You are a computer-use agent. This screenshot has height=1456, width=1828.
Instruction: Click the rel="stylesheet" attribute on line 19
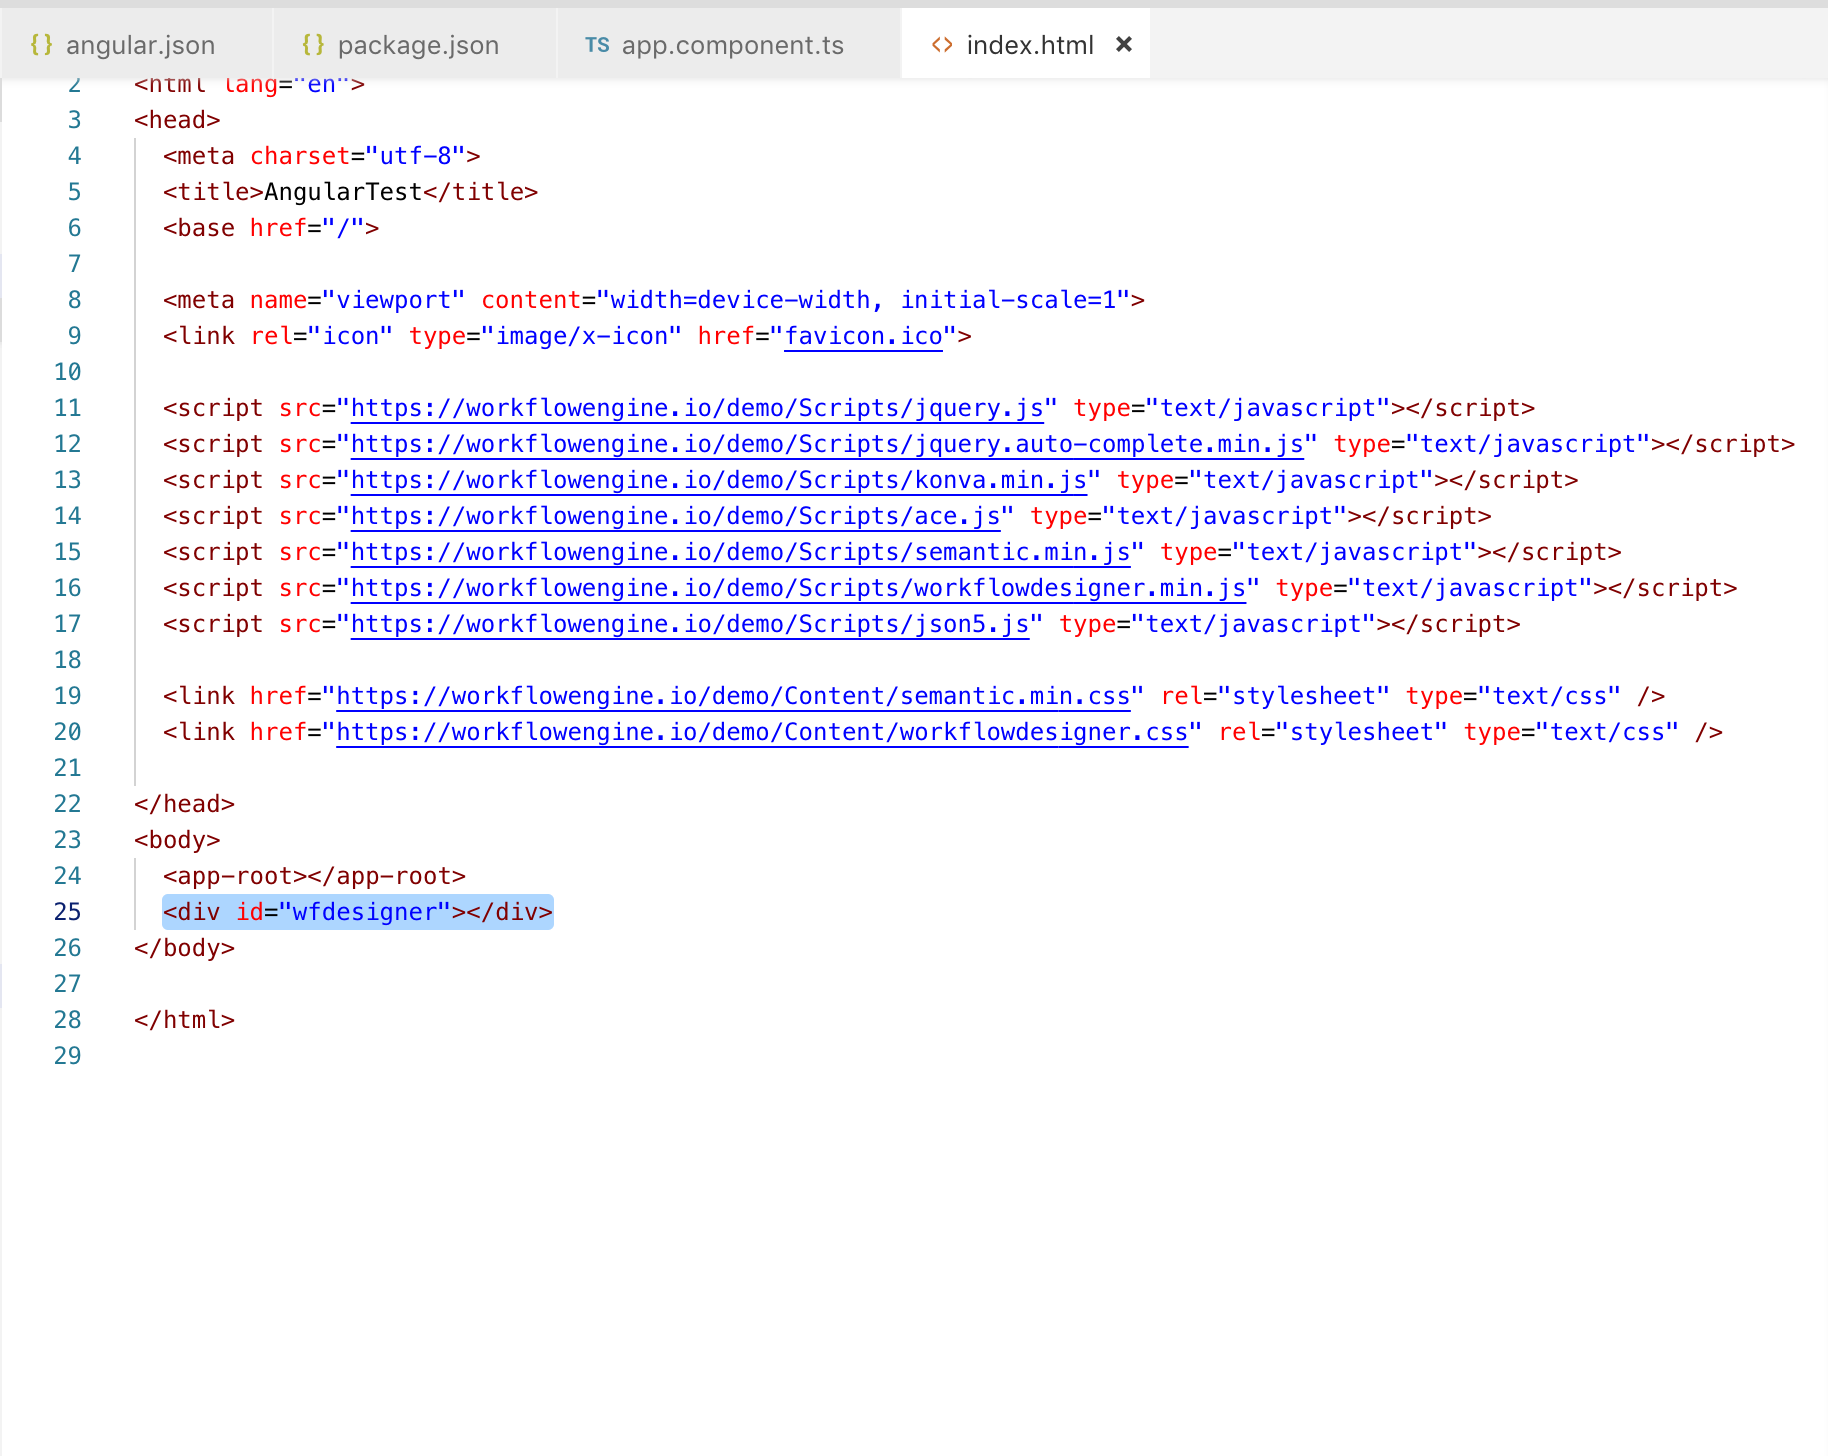click(1275, 696)
